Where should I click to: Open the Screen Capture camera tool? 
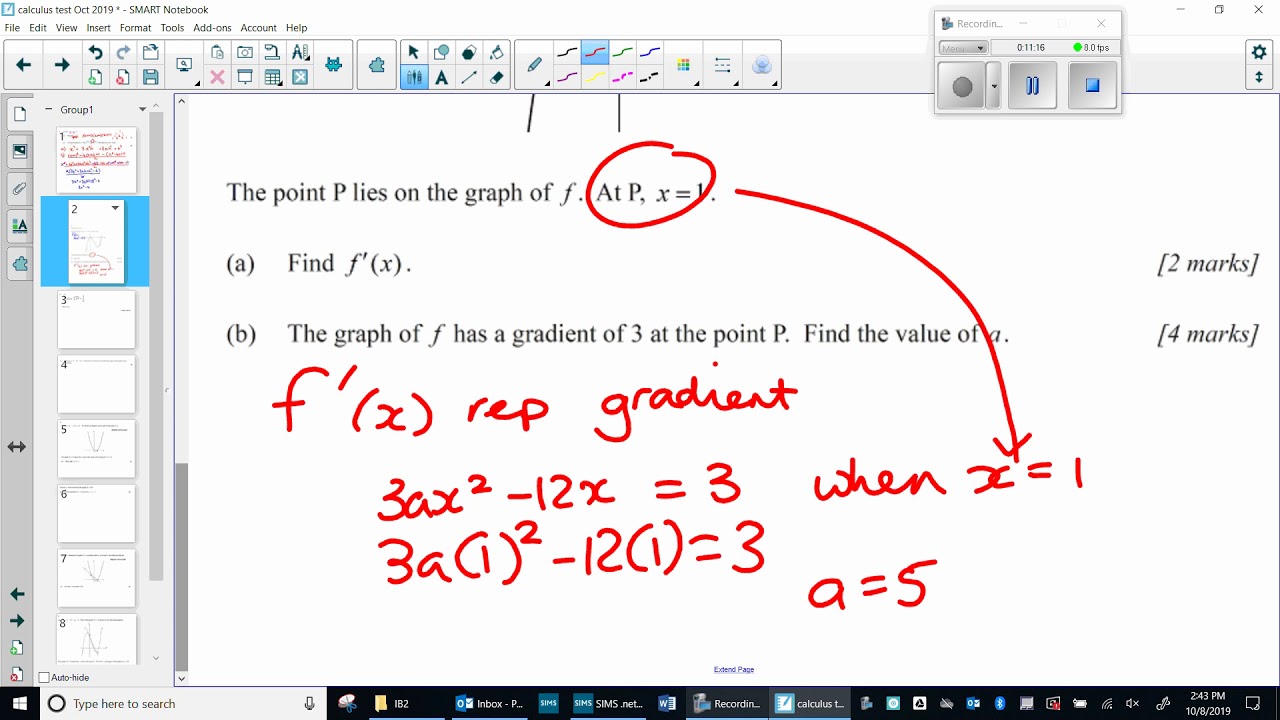tap(245, 53)
